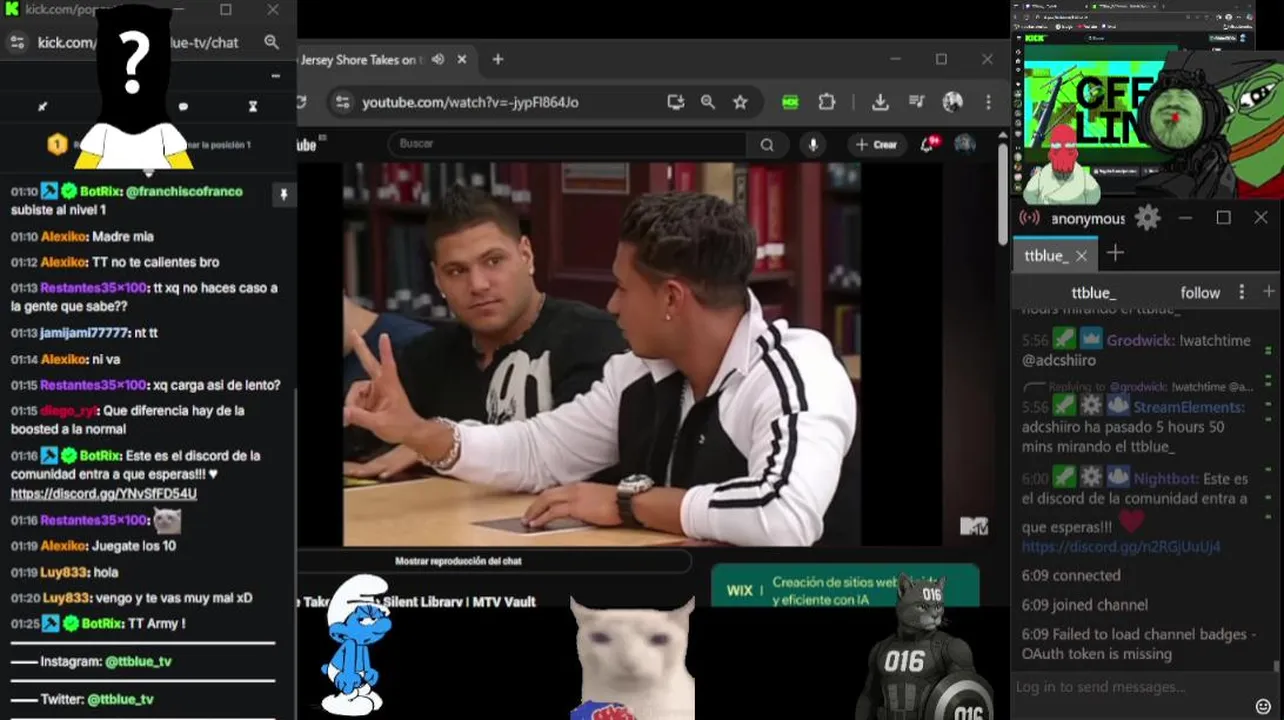The image size is (1284, 720).
Task: Open browser downloads icon
Action: point(880,102)
